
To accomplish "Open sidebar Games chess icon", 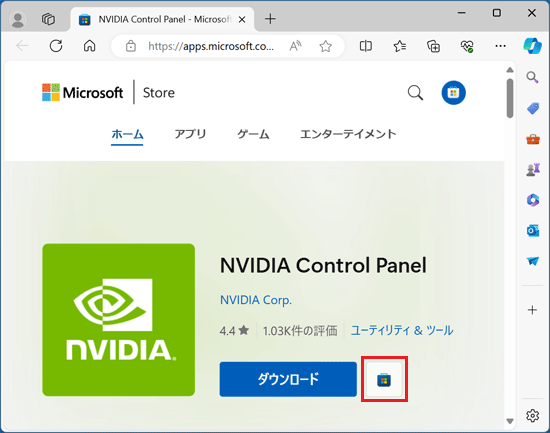I will tap(532, 170).
